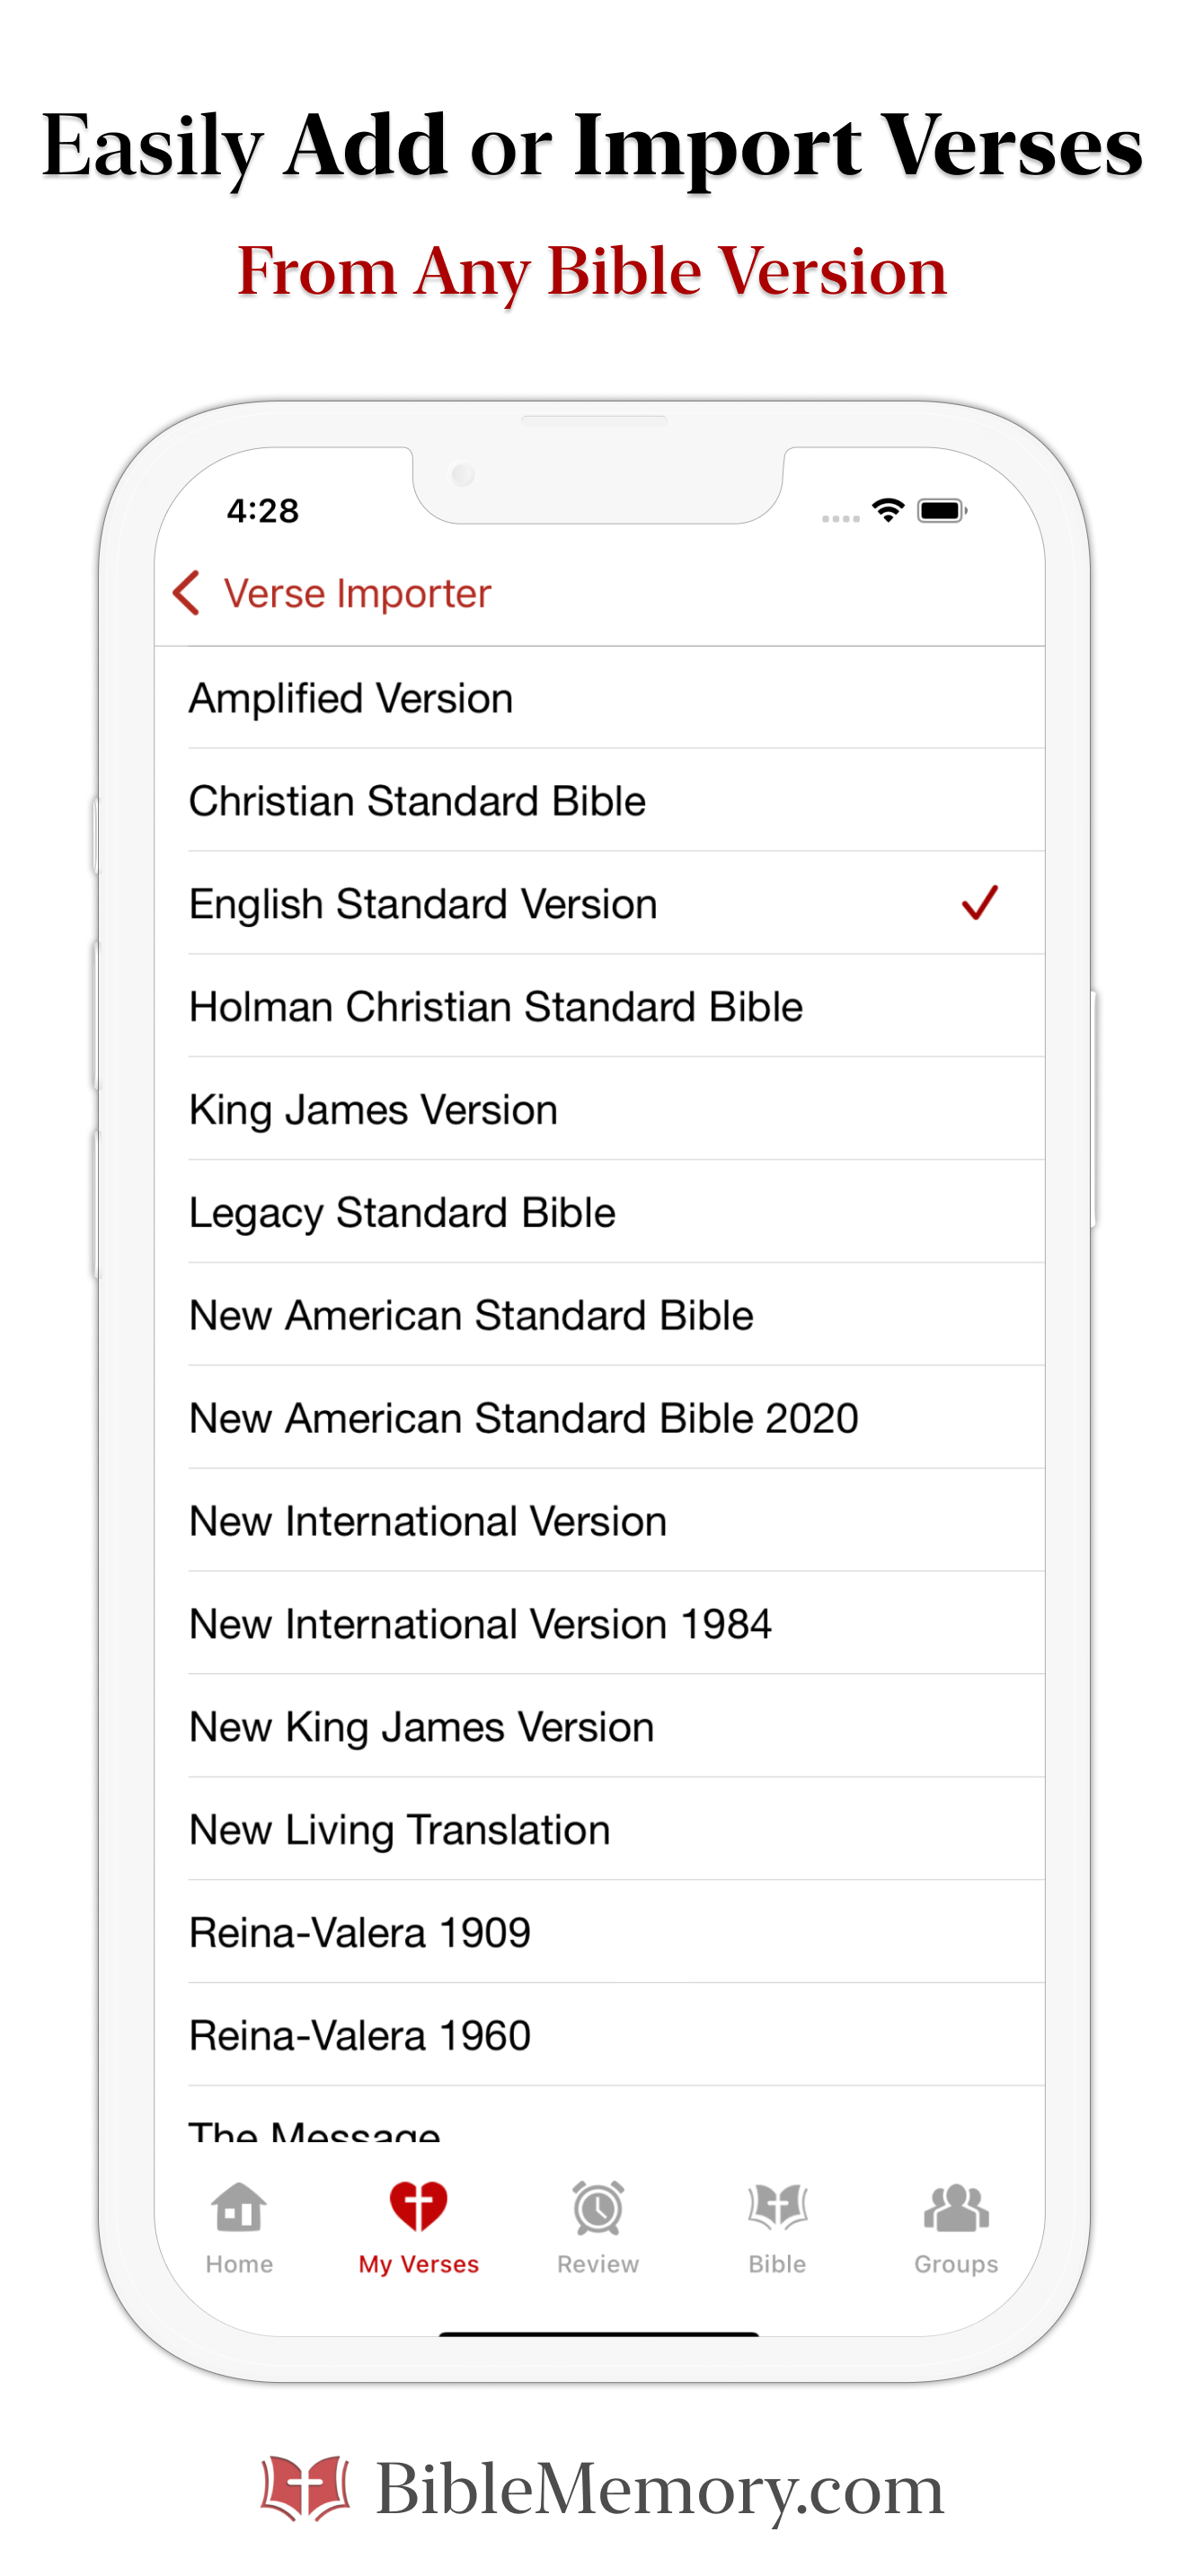Choose New Living Translation
Viewport: 1186px width, 2576px height.
click(400, 1830)
